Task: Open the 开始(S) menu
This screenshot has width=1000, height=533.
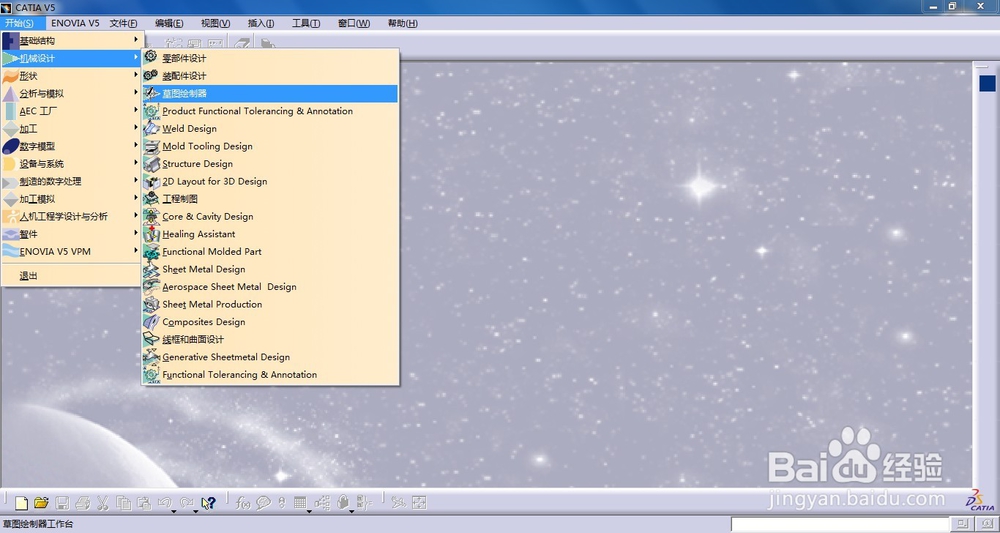Action: [x=20, y=23]
